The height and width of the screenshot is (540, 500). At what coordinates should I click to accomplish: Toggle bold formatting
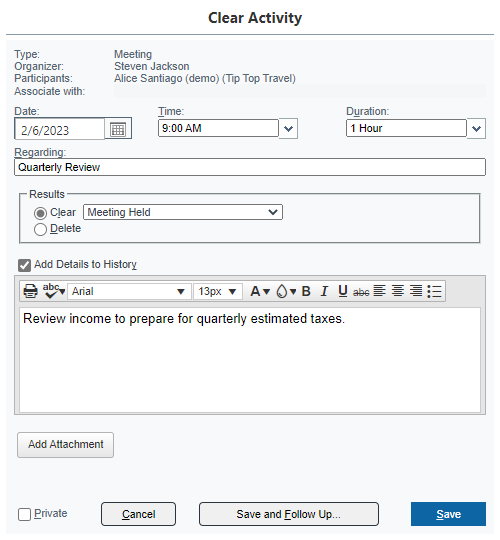point(306,291)
